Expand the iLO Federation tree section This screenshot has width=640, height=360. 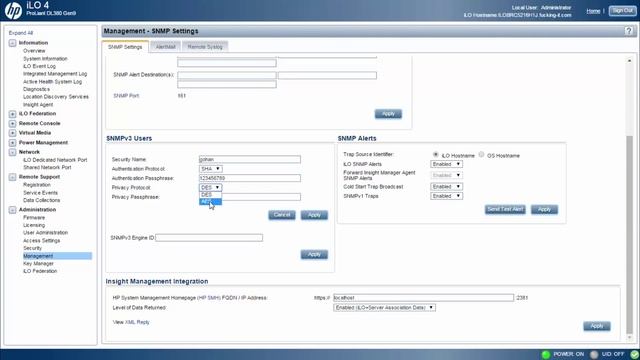12,114
